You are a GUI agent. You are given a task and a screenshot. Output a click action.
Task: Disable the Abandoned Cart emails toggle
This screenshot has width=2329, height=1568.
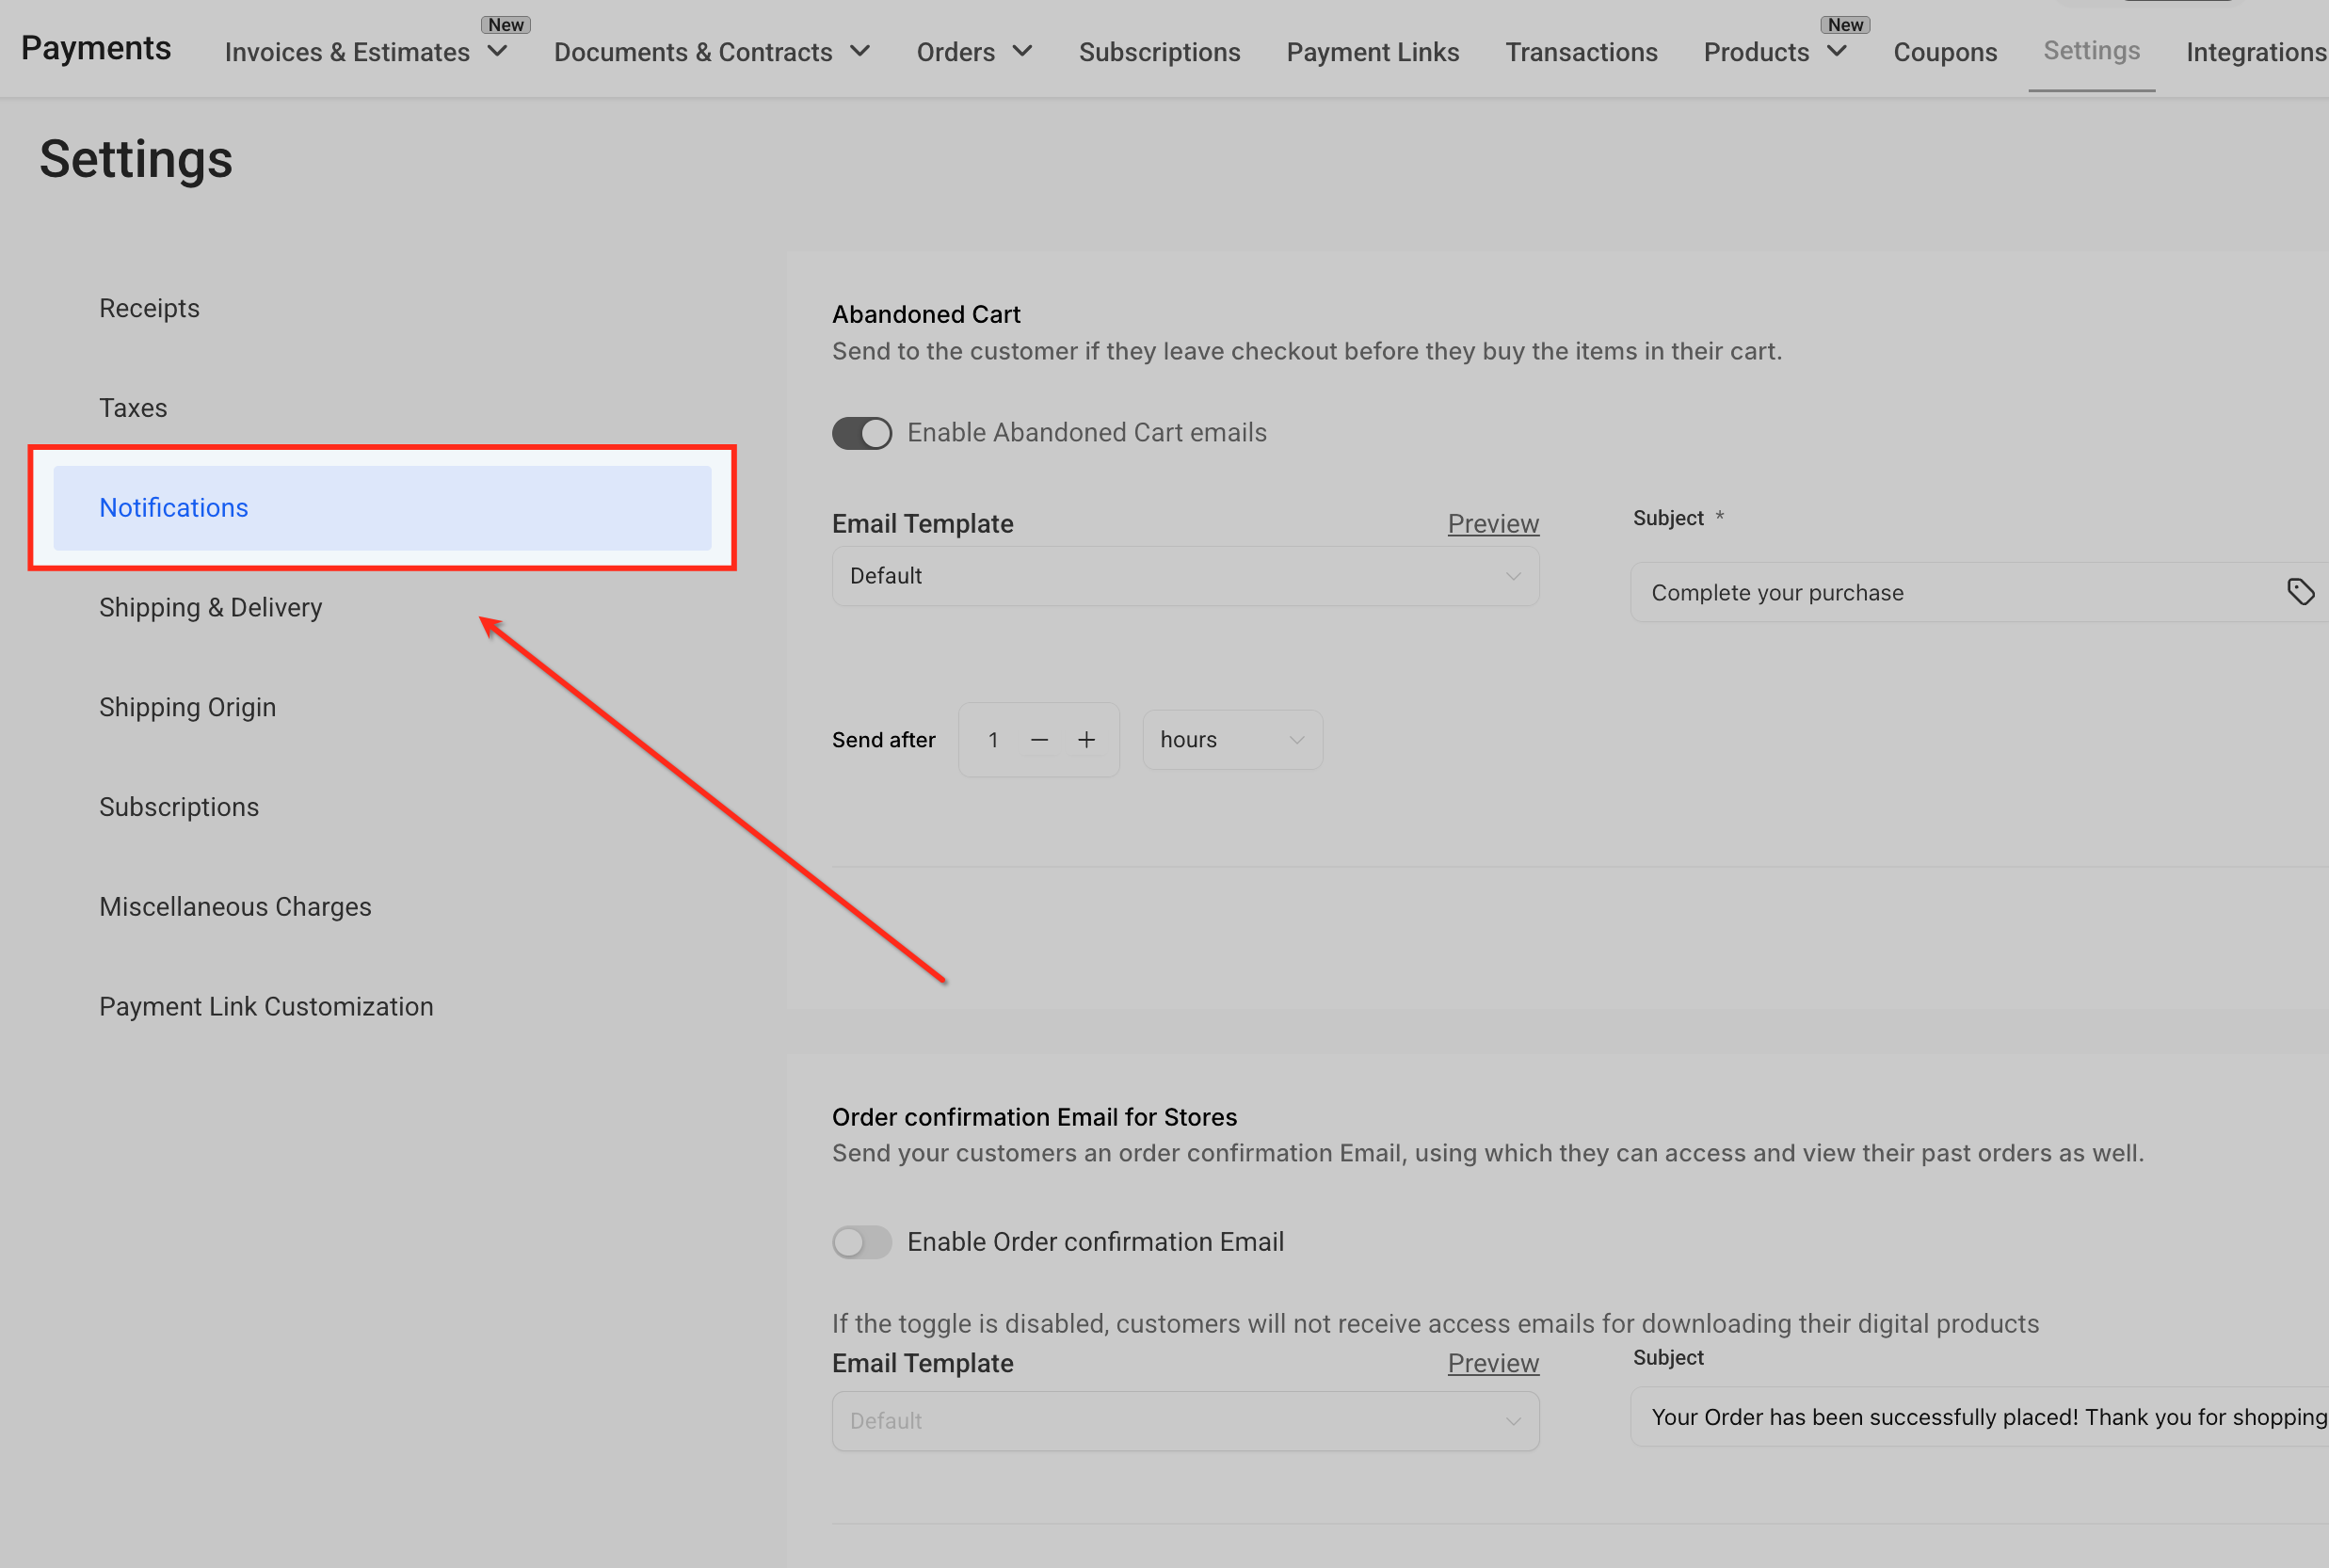(862, 433)
